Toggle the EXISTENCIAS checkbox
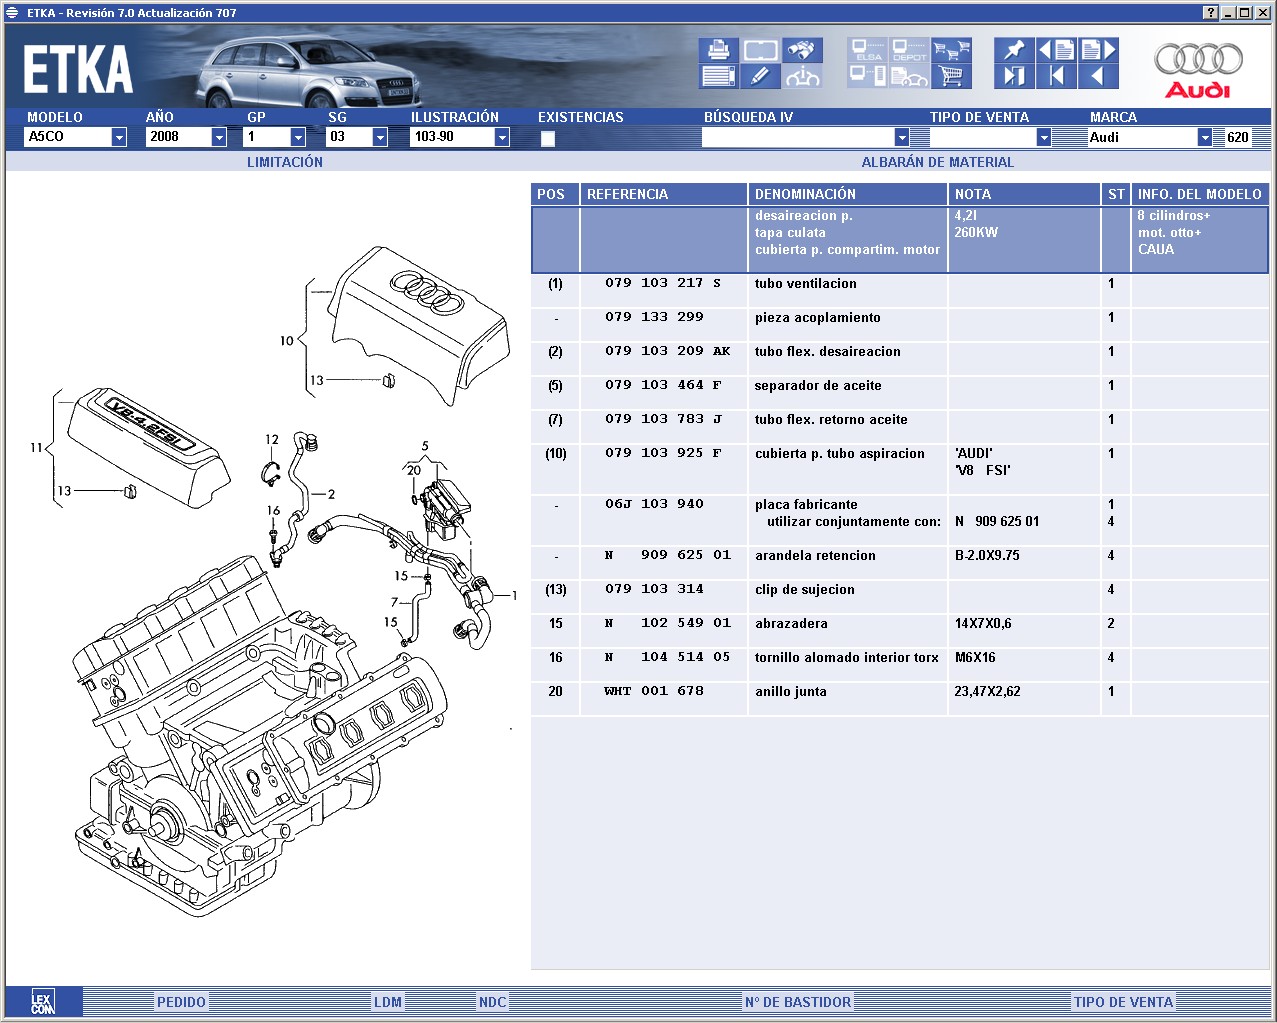1277x1023 pixels. (548, 139)
